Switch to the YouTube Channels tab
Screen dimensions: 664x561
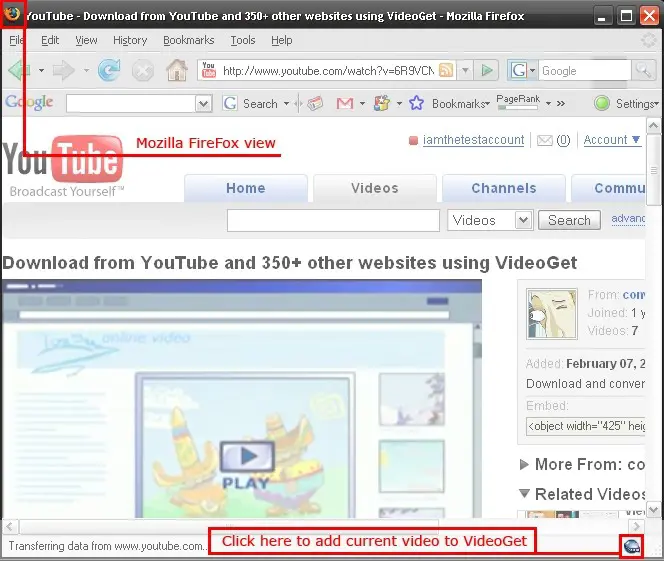click(x=504, y=188)
